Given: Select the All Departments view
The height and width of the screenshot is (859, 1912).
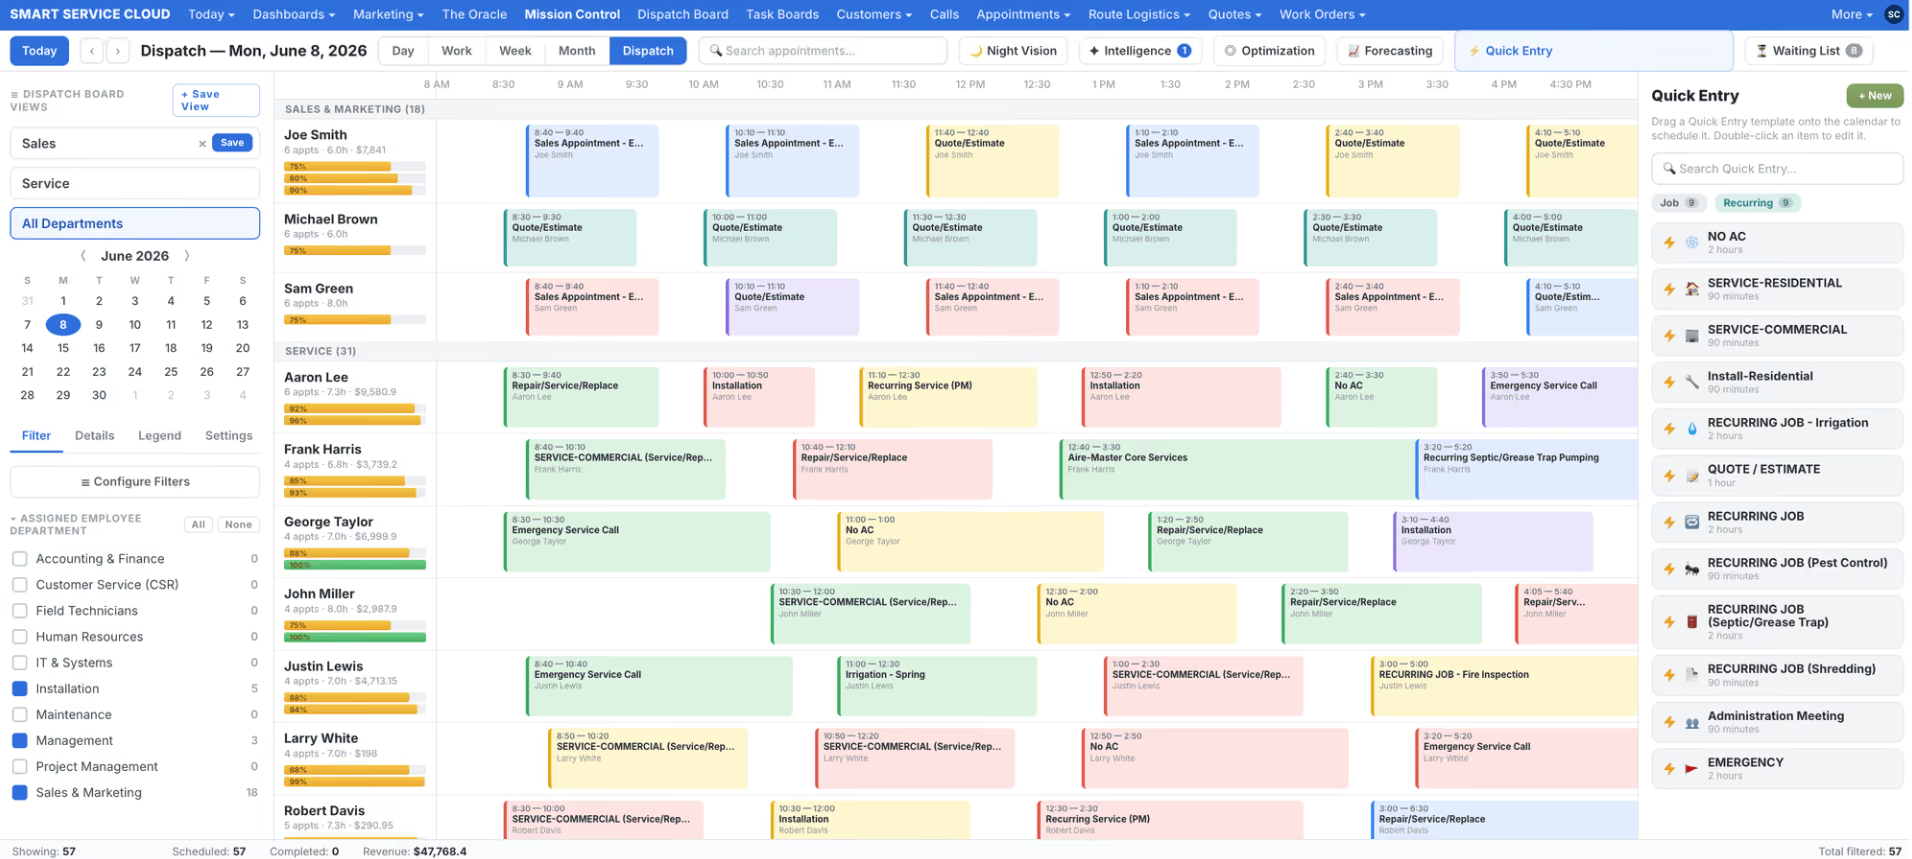Looking at the screenshot, I should (x=135, y=224).
